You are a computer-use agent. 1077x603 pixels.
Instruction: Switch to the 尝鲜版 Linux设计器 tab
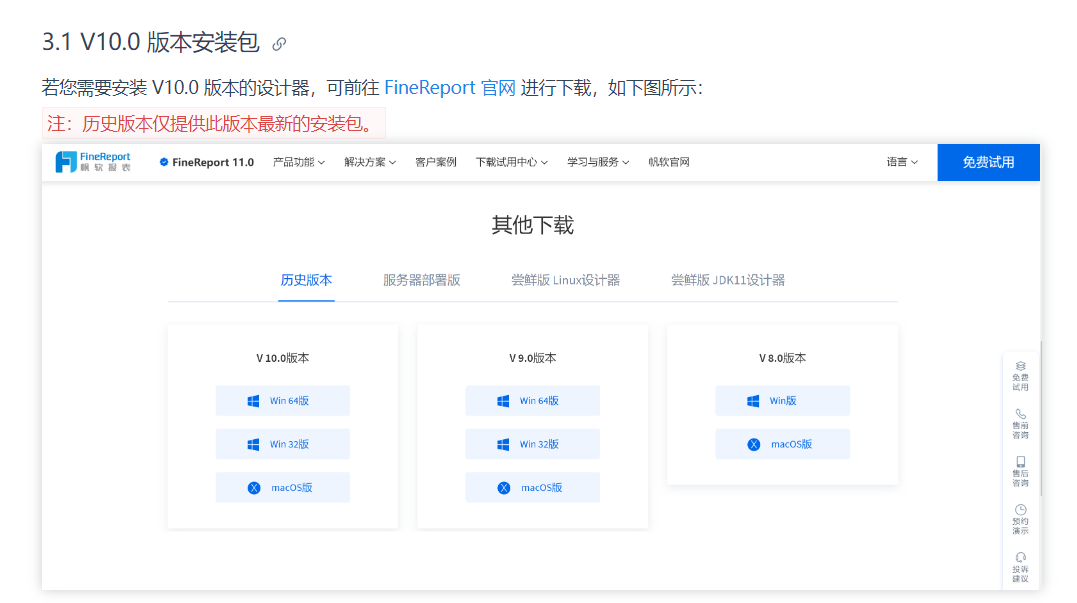pyautogui.click(x=565, y=280)
